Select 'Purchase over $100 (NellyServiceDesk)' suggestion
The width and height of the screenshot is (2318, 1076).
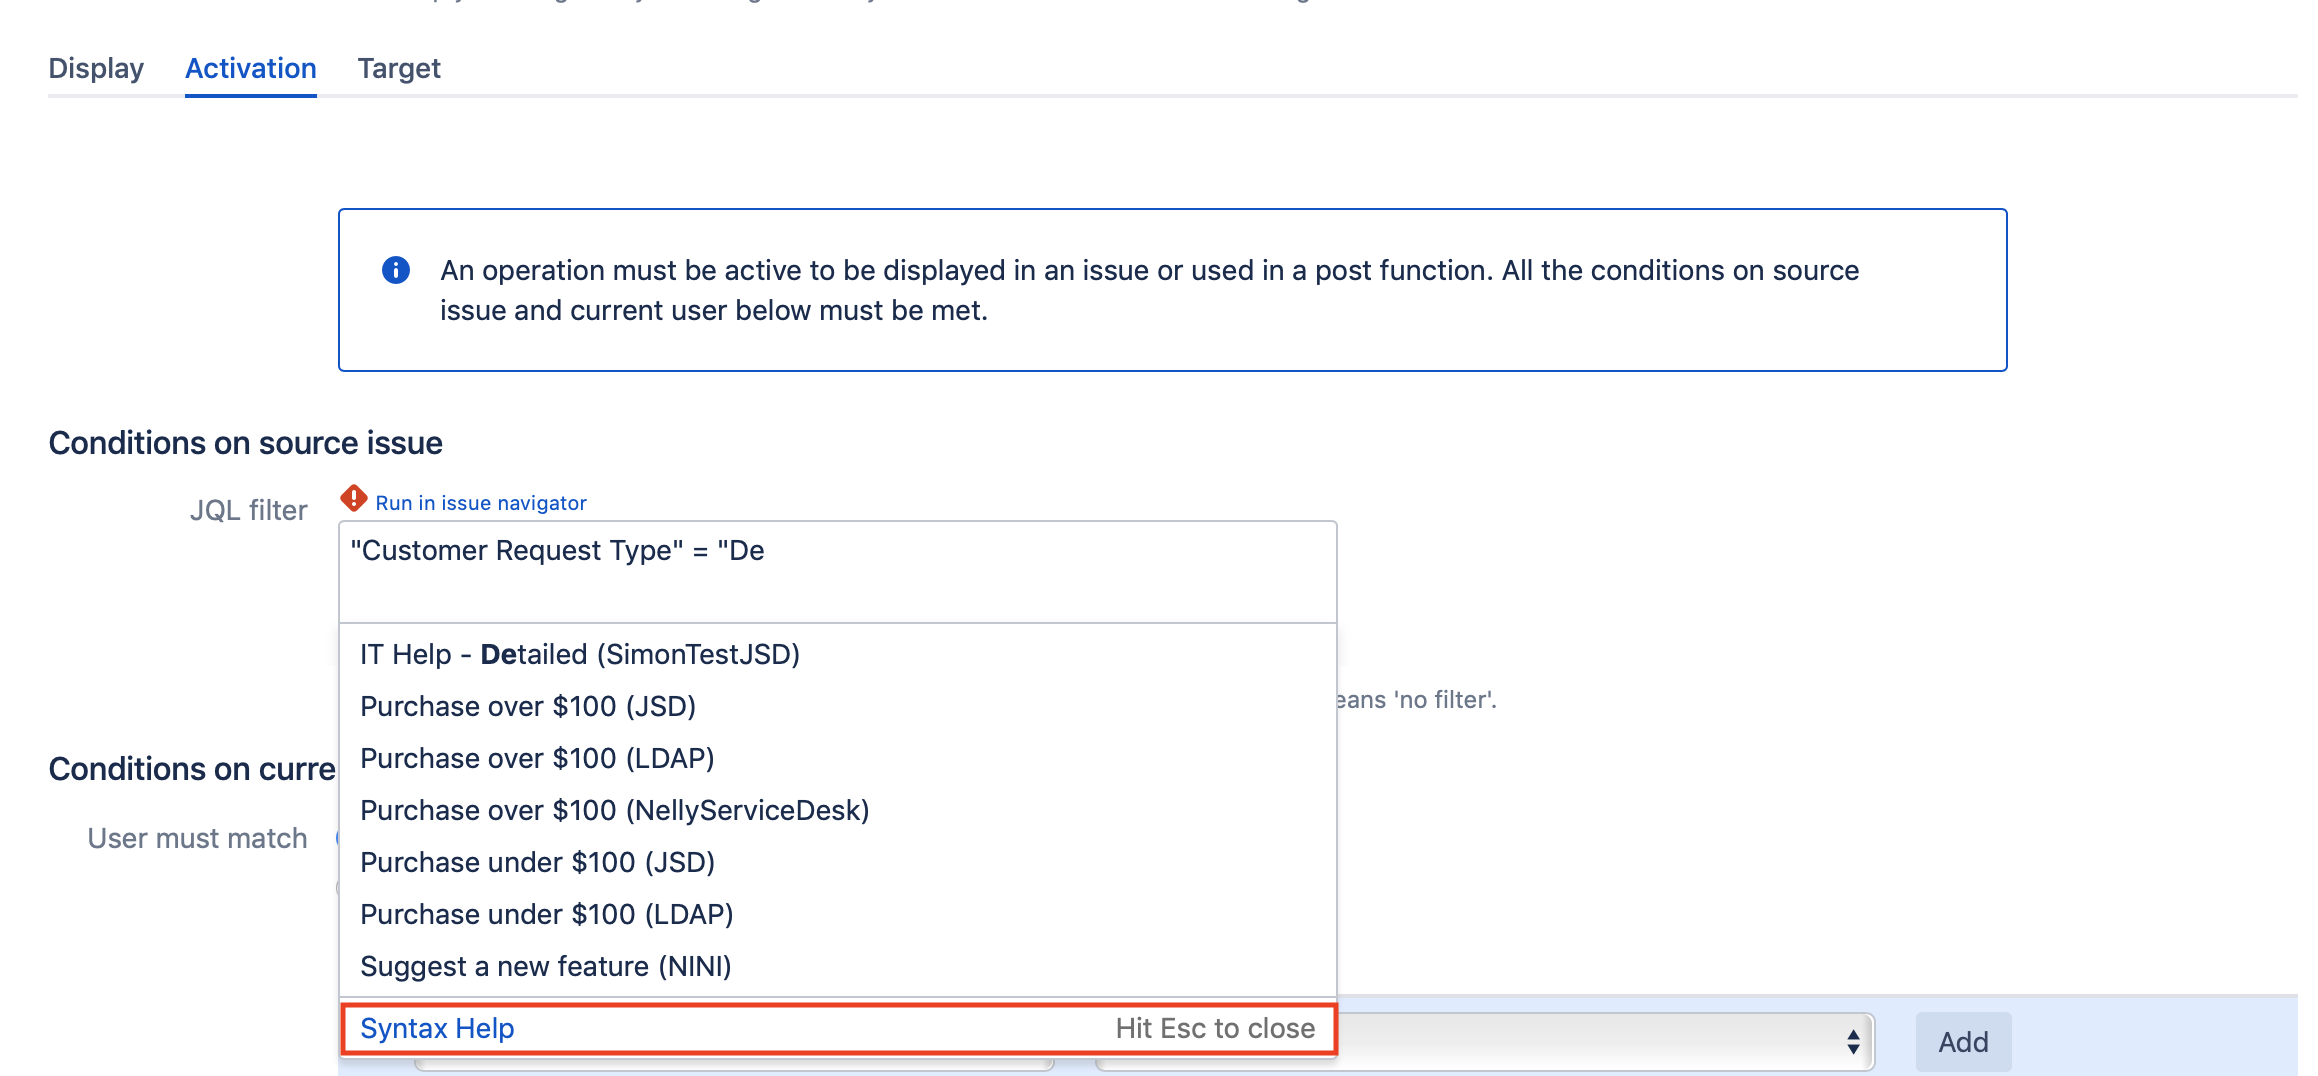click(615, 810)
